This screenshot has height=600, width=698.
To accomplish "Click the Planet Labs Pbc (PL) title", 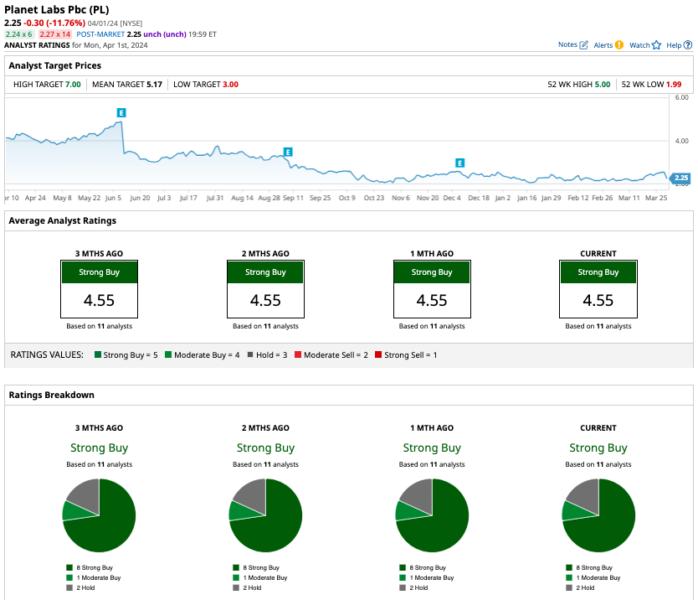I will (57, 10).
